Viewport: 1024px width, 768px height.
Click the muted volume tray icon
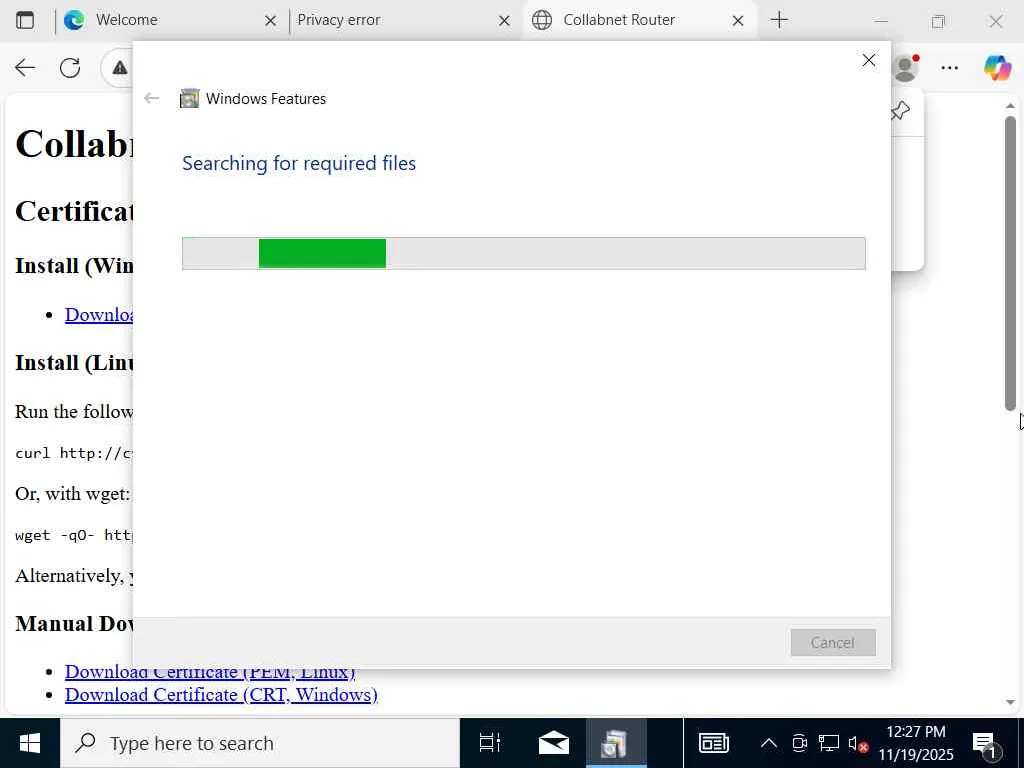tap(858, 743)
